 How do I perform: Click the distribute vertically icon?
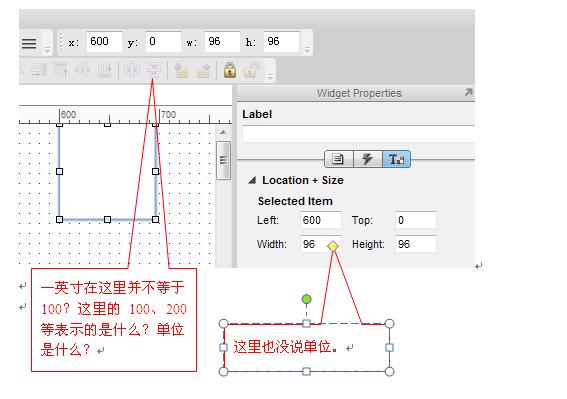click(154, 70)
